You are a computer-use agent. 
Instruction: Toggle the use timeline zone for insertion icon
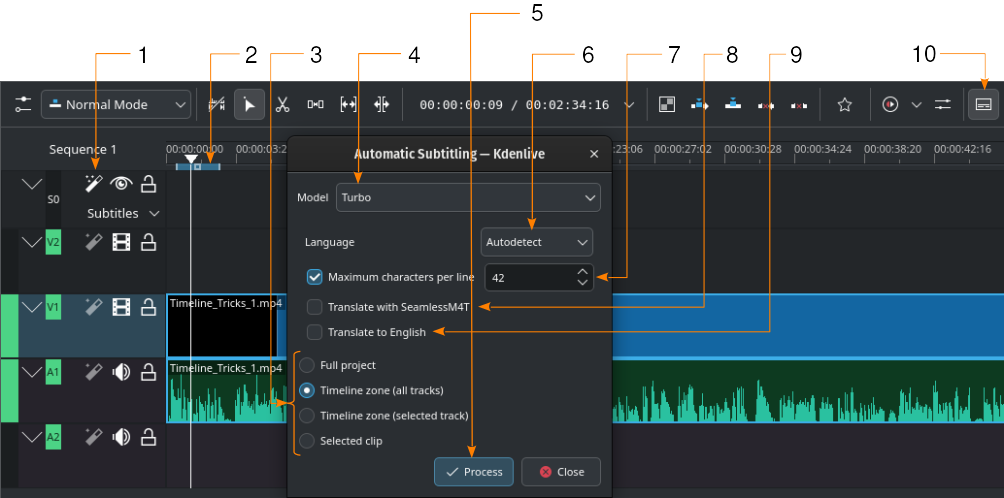click(217, 104)
